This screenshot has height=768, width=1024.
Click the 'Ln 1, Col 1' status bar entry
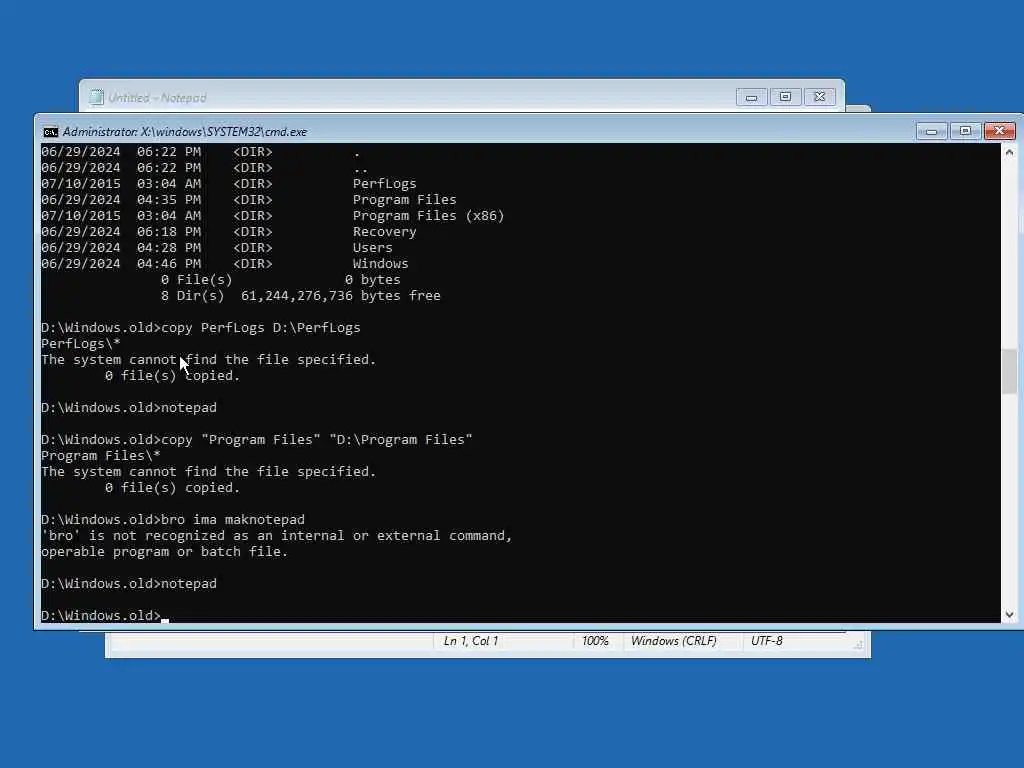pyautogui.click(x=471, y=641)
